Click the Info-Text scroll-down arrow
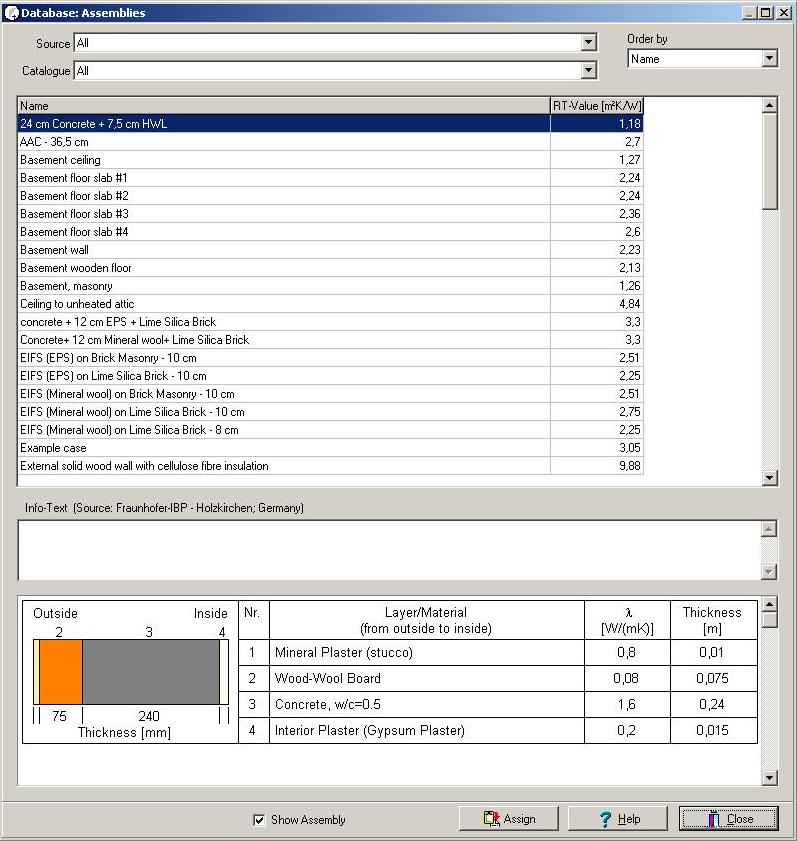This screenshot has width=797, height=841. click(769, 572)
